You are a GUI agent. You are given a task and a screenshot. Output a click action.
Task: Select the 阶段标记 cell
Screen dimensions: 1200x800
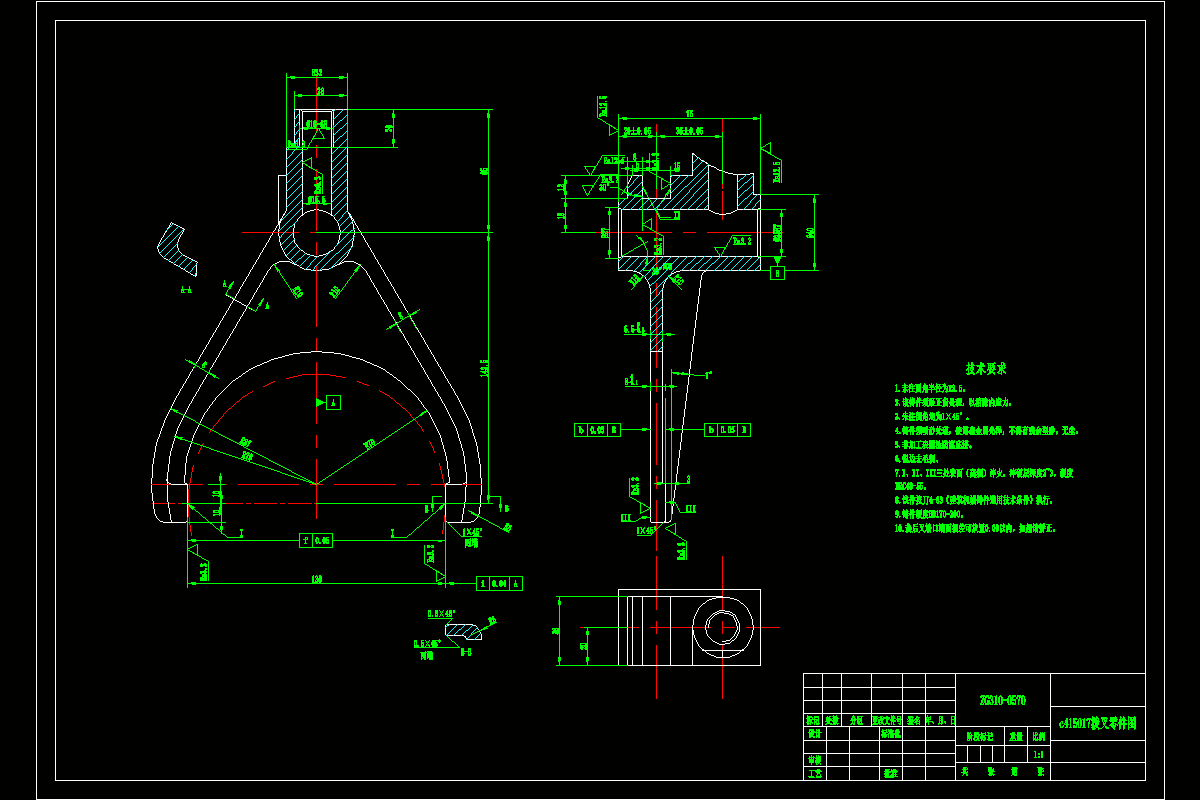point(980,736)
